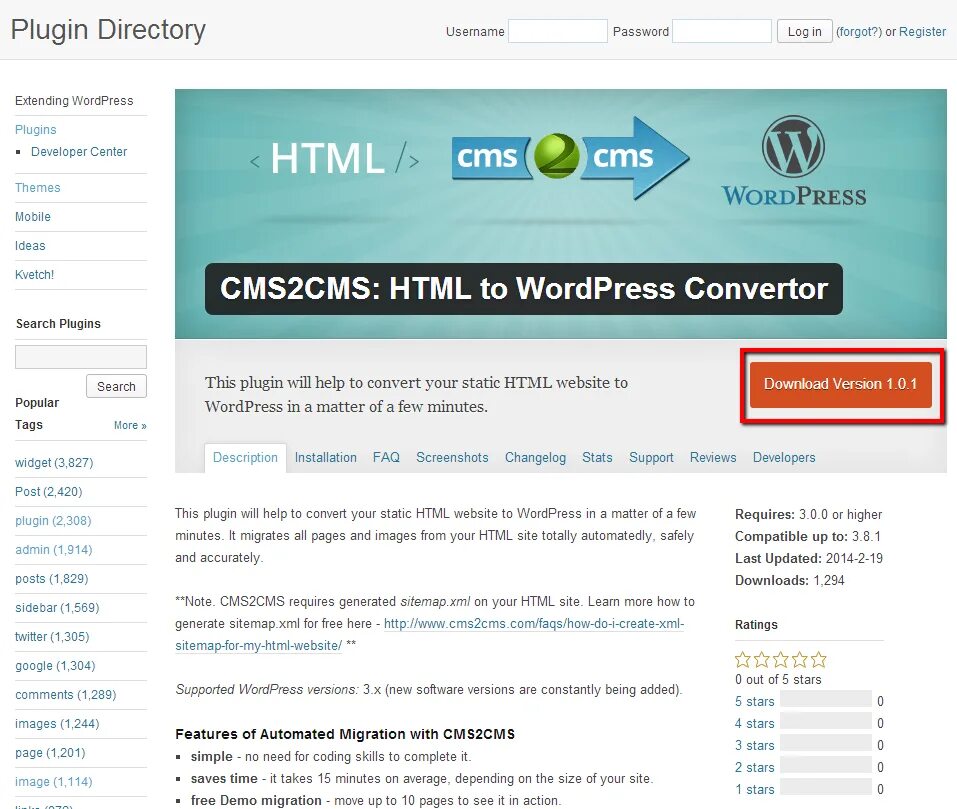
Task: Click the Search Plugins text box
Action: 81,357
